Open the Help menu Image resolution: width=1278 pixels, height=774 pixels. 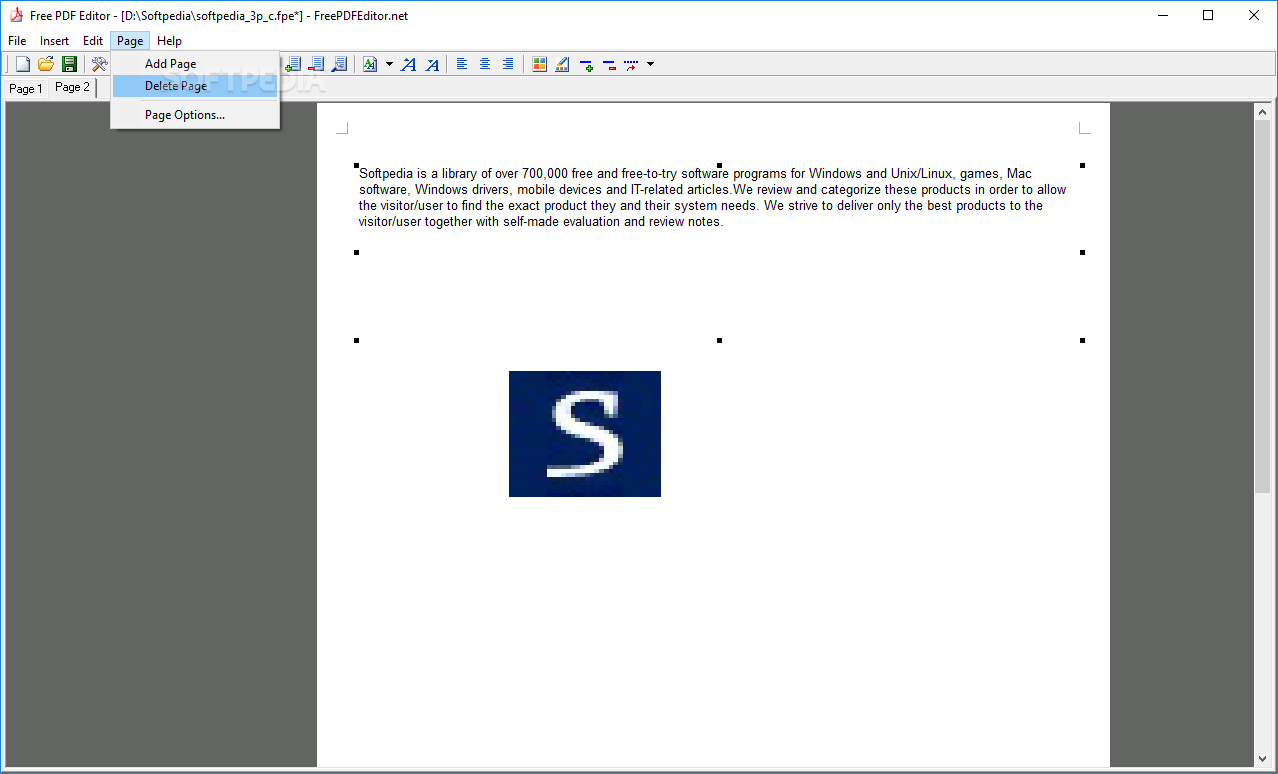pos(170,41)
